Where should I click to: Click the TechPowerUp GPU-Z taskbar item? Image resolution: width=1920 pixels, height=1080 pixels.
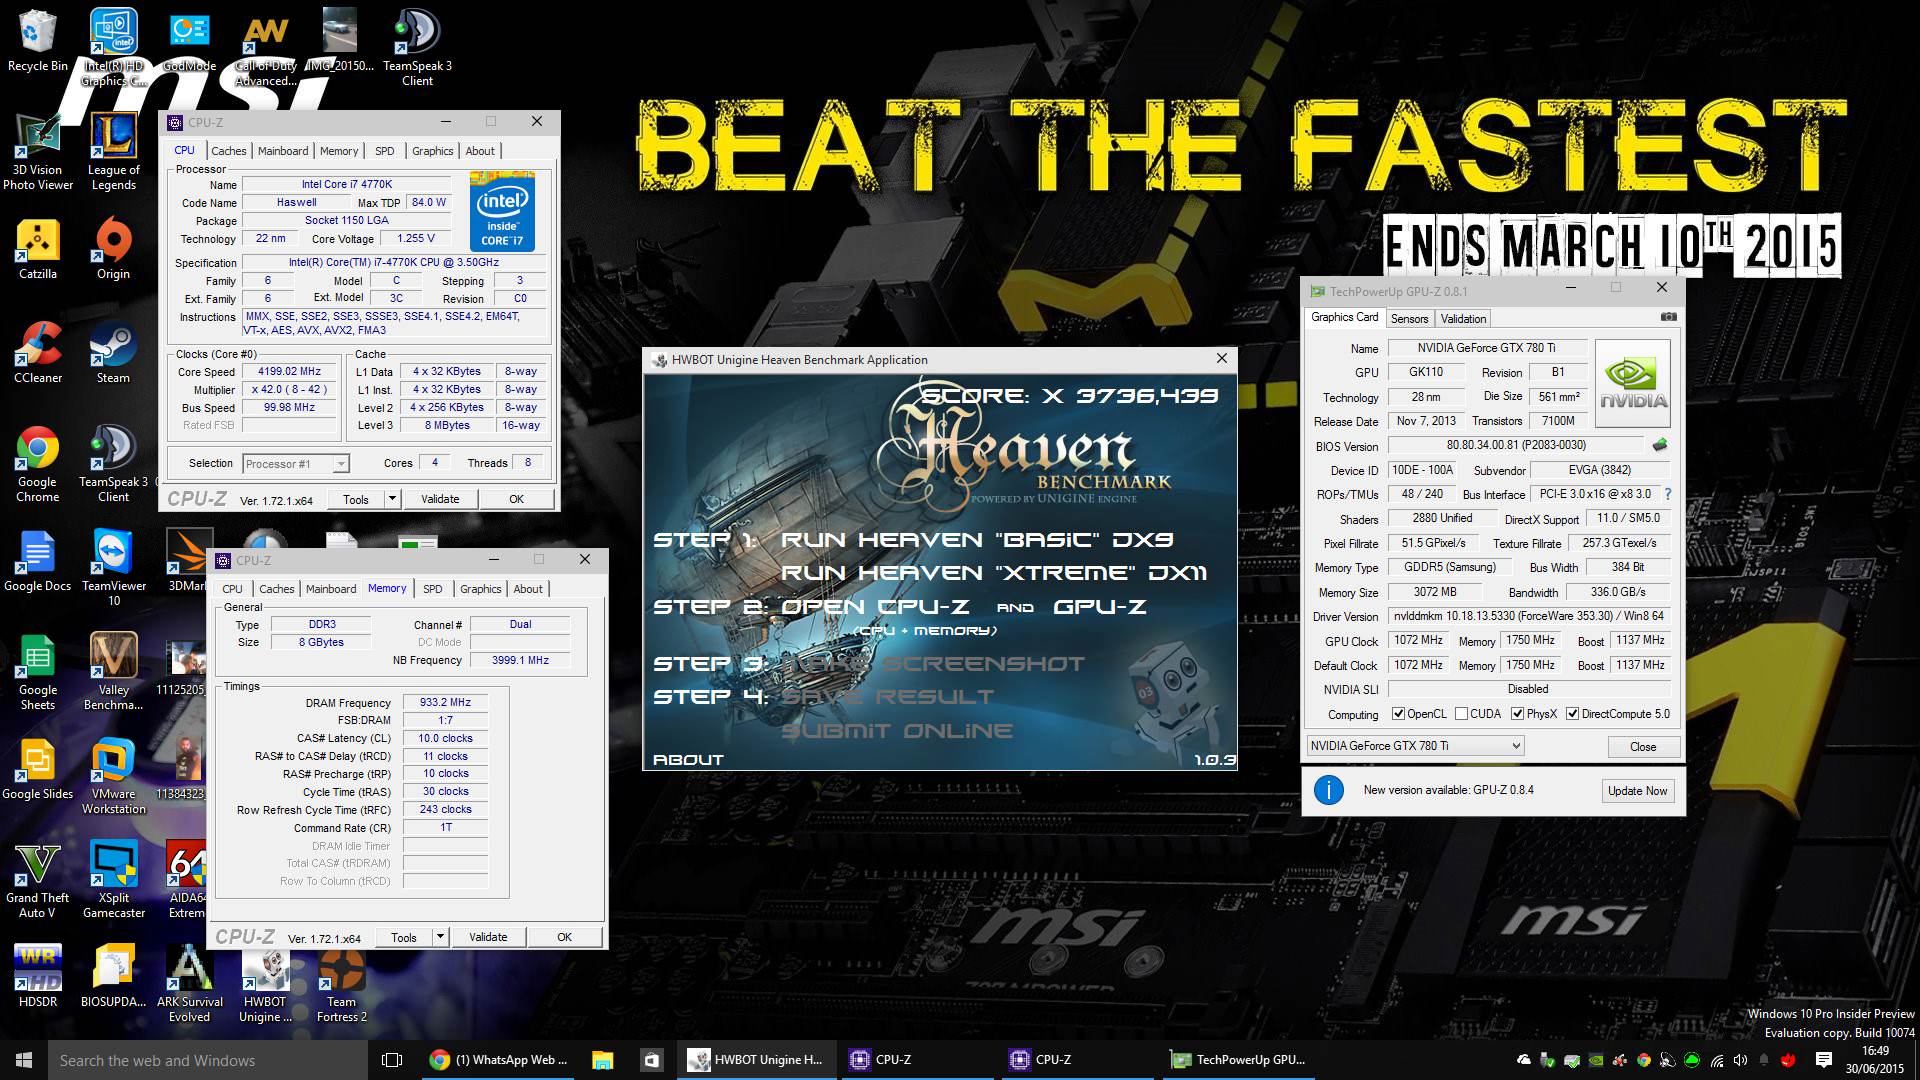1238,1060
